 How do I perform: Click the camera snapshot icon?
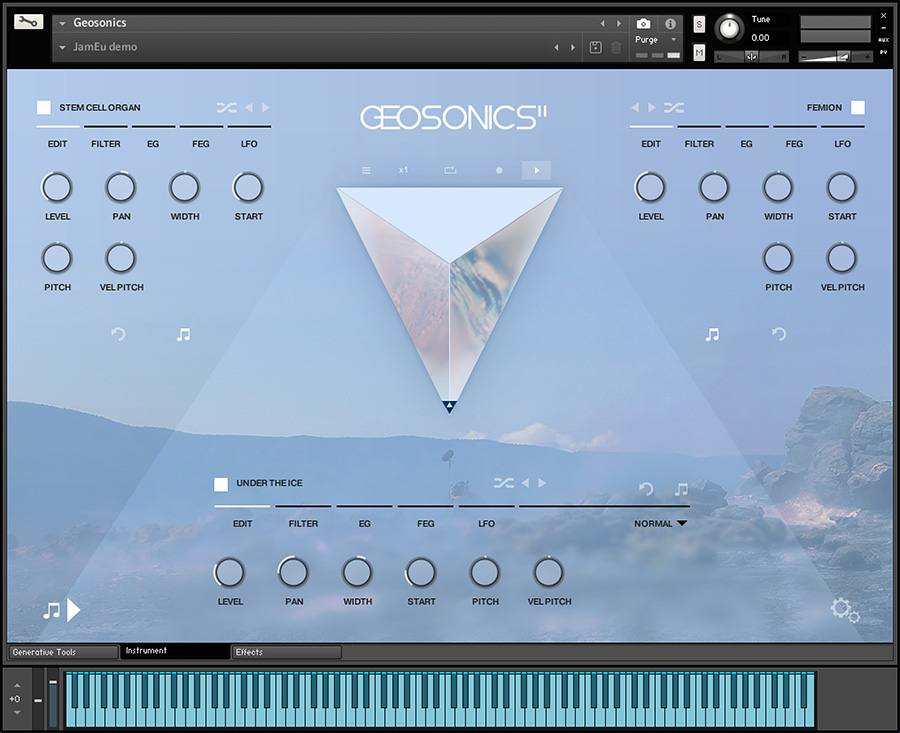(644, 23)
